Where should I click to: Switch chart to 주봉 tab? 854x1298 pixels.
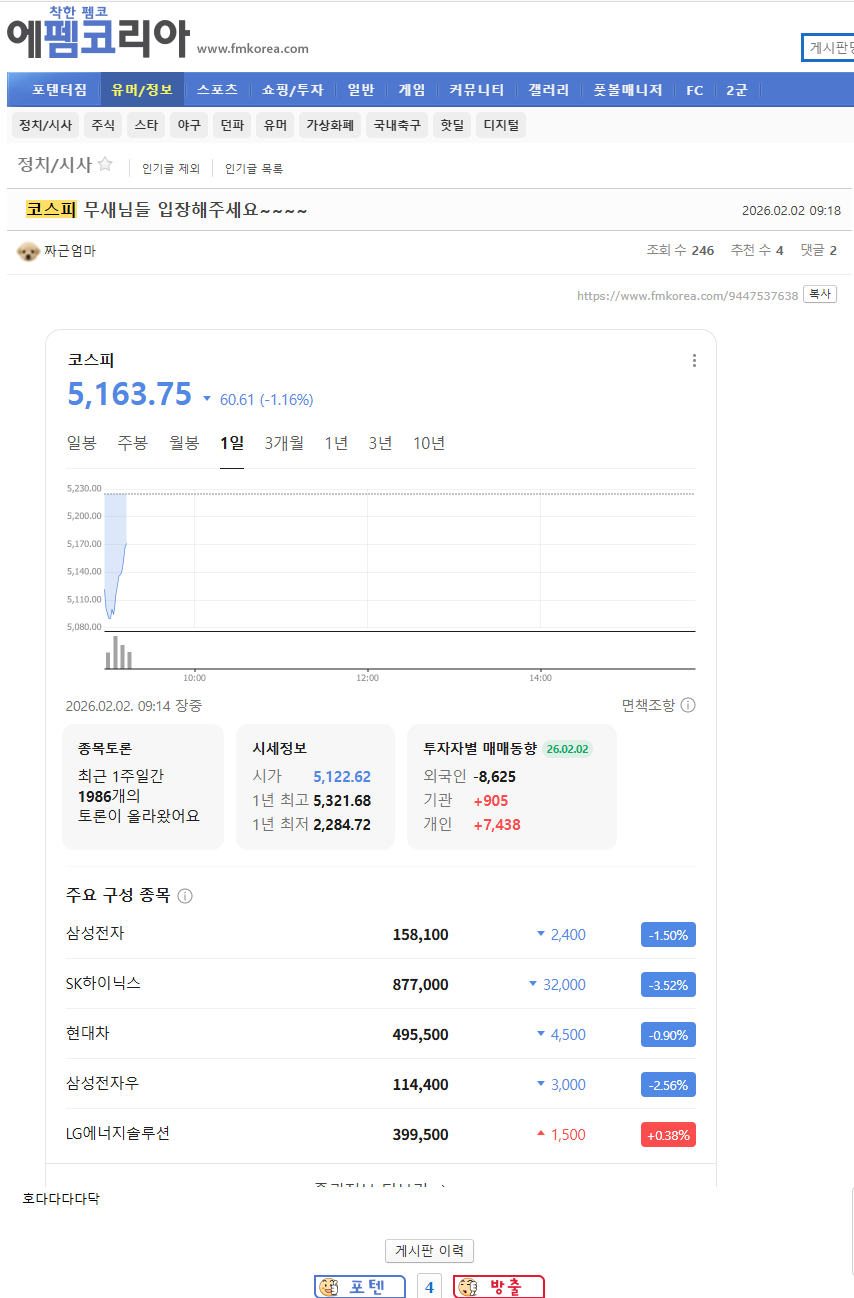[132, 443]
